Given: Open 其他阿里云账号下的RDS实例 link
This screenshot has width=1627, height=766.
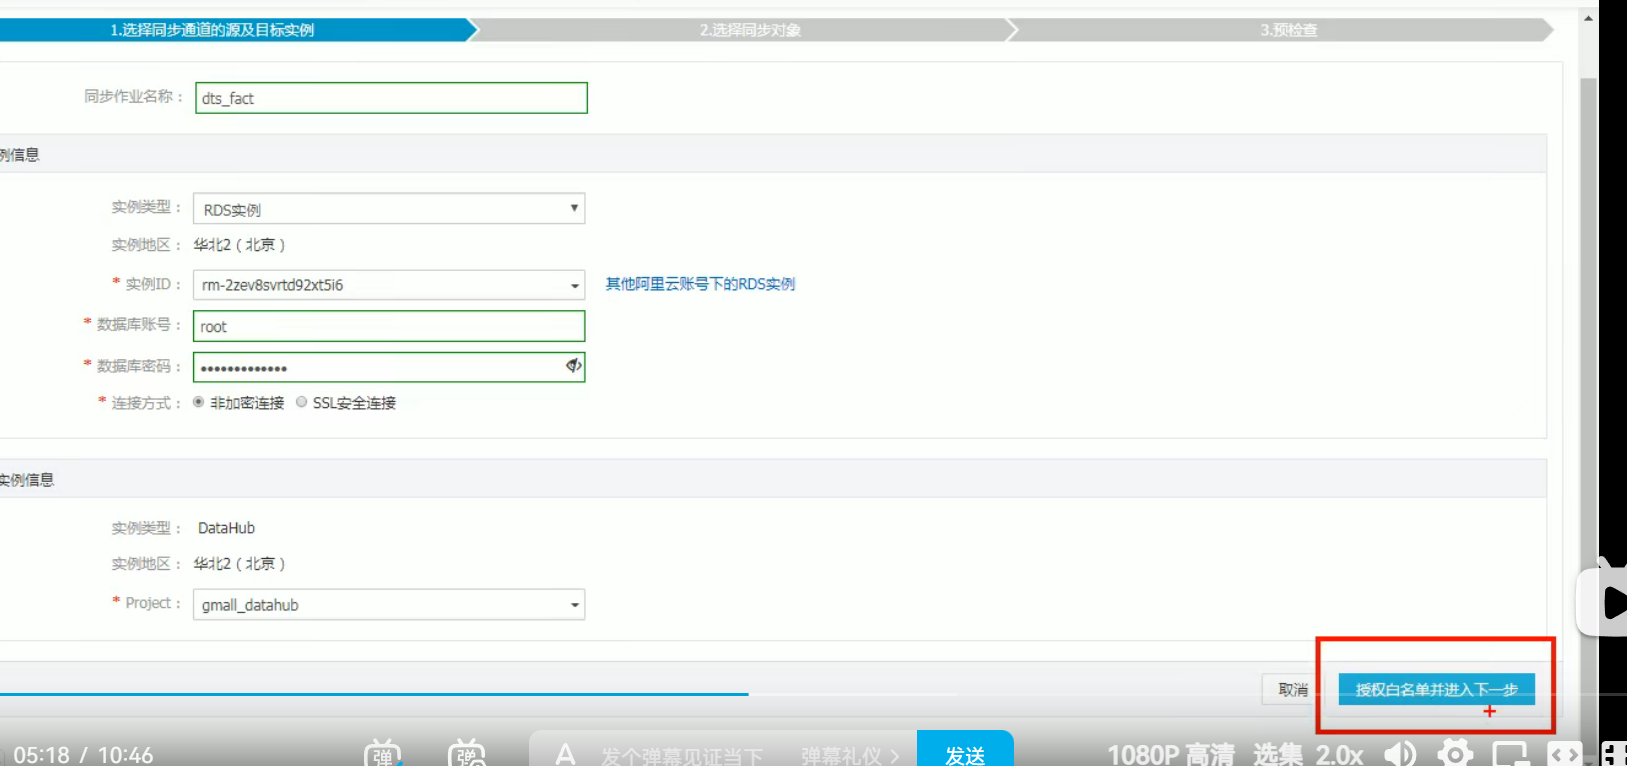Looking at the screenshot, I should coord(700,284).
